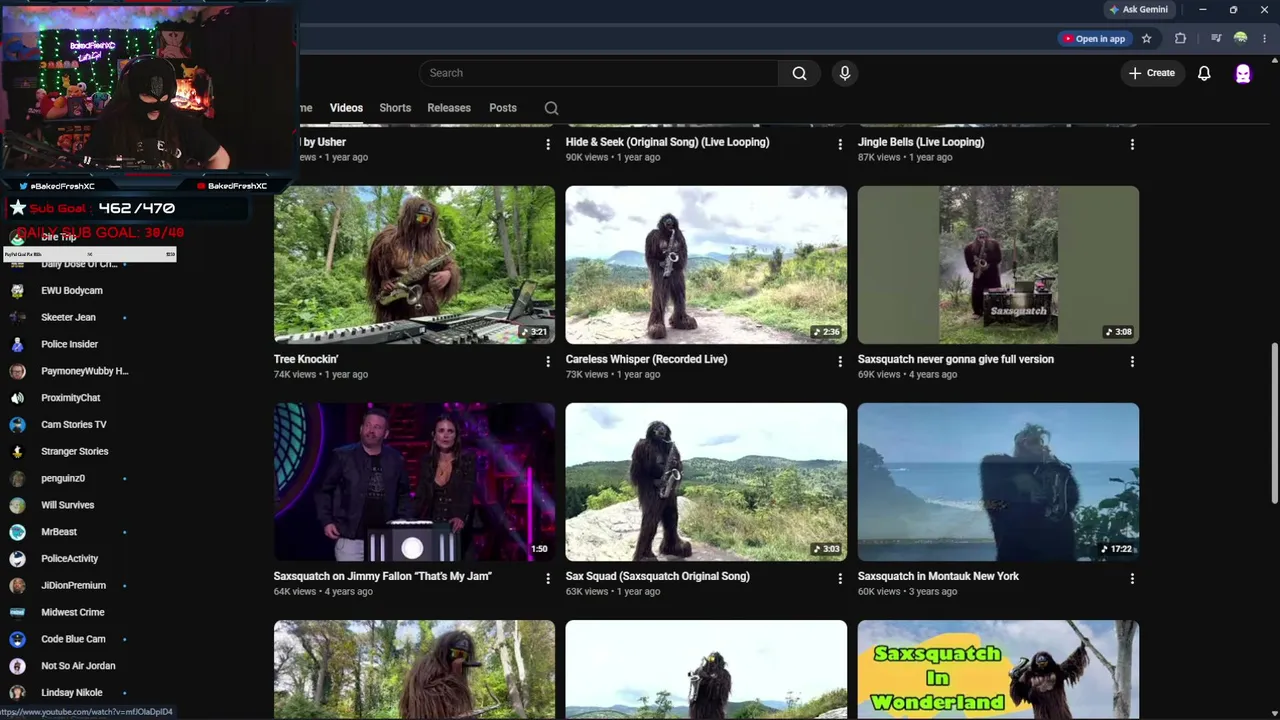
Task: Go to Not So Air Jordan subscription
Action: pyautogui.click(x=78, y=666)
